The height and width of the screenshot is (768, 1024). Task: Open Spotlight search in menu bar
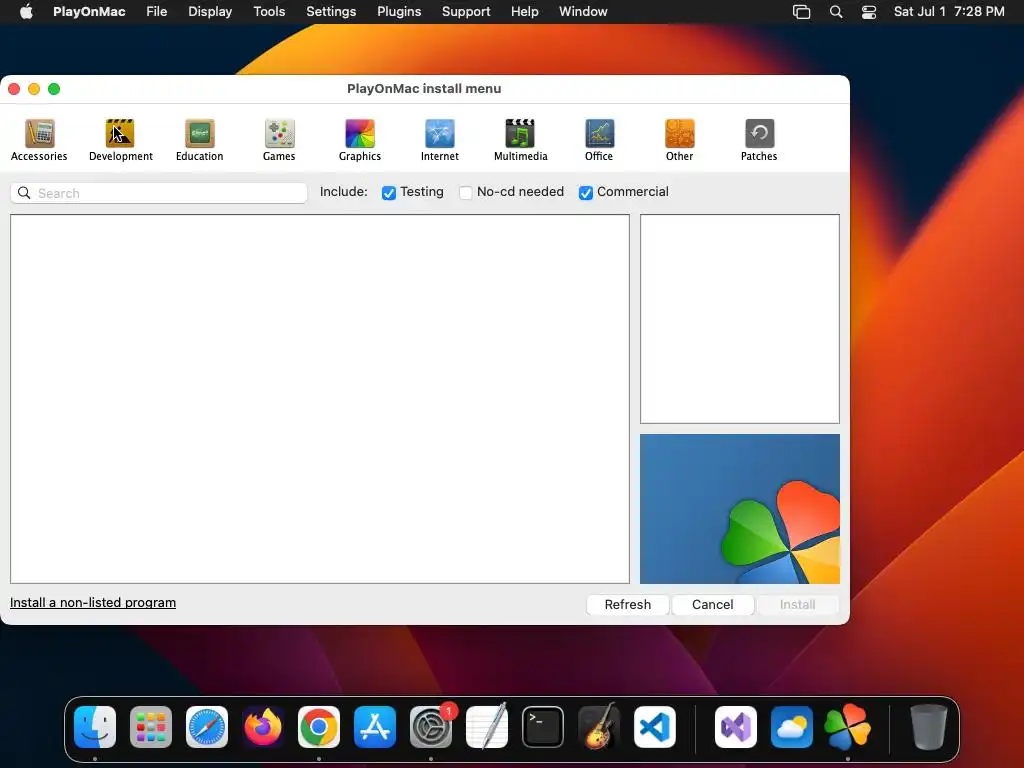coord(836,12)
